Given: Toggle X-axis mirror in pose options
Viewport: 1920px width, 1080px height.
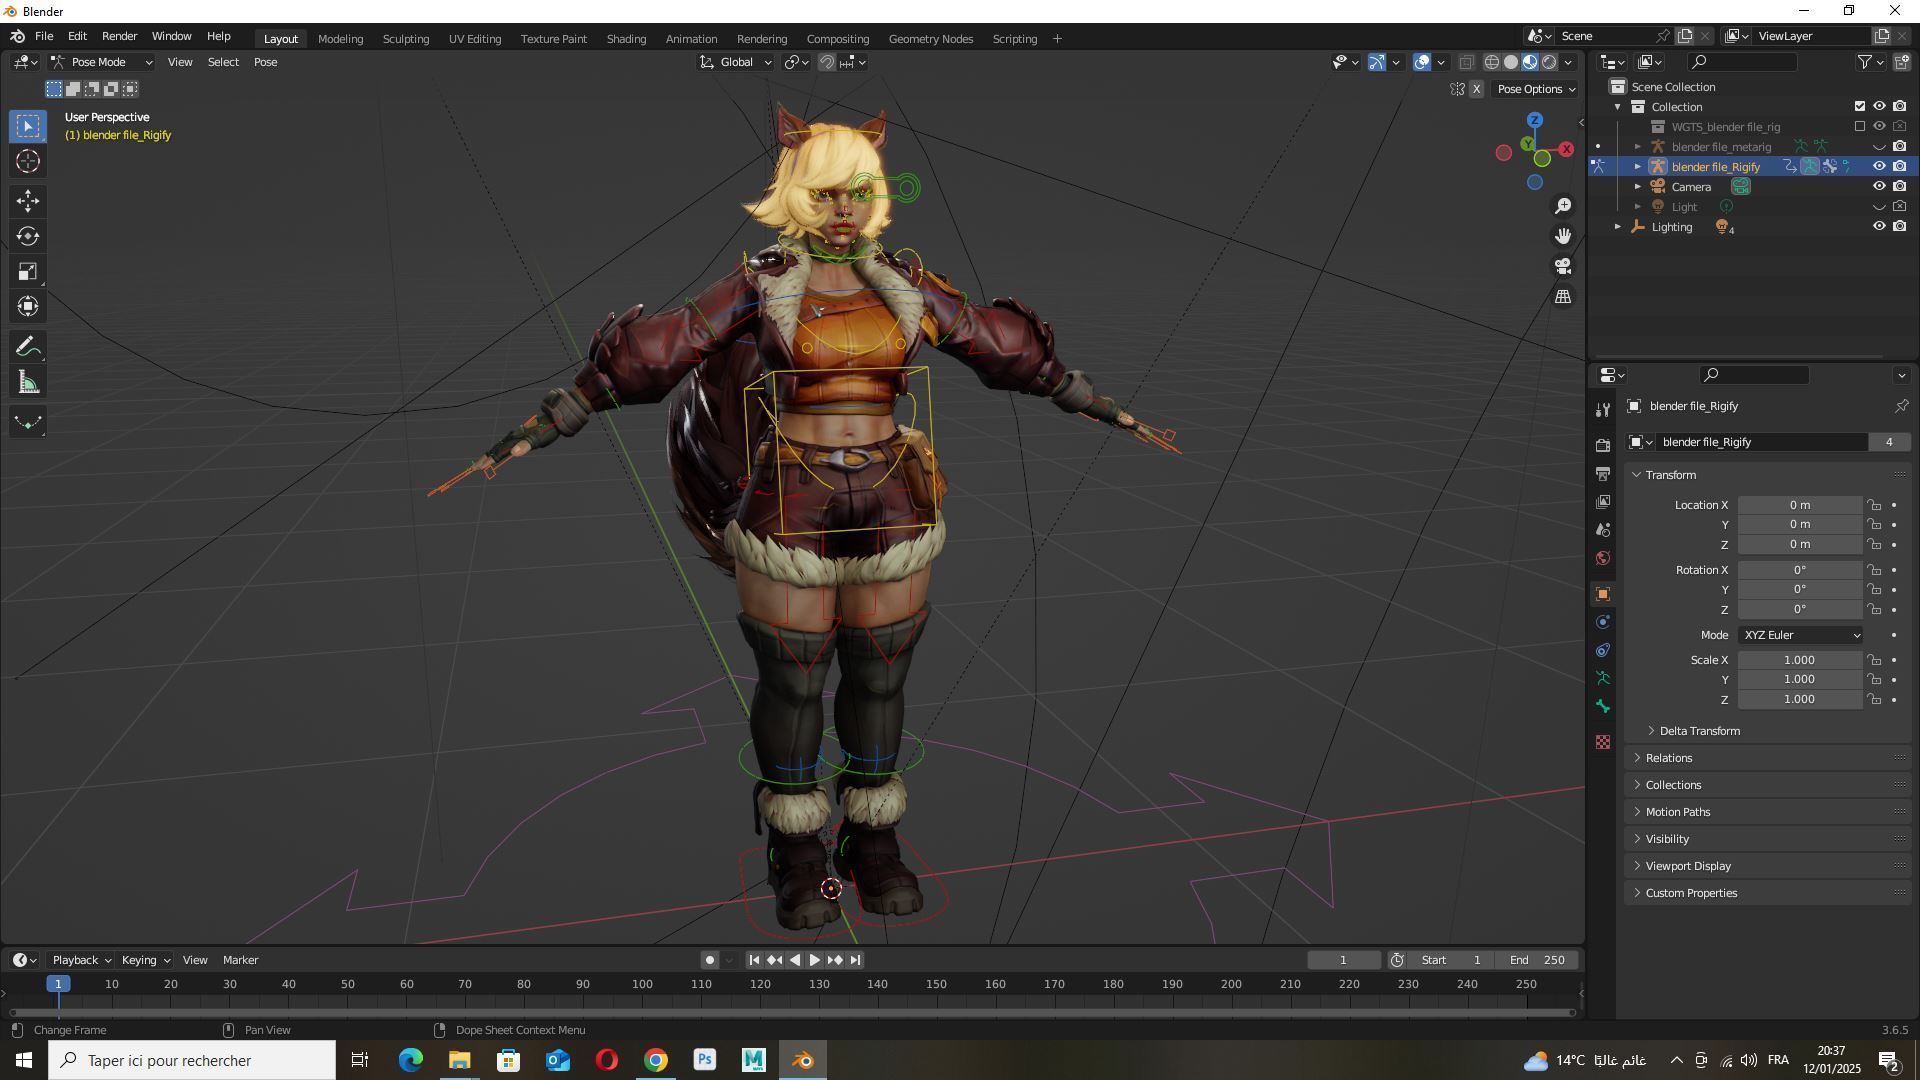Looking at the screenshot, I should point(1476,89).
